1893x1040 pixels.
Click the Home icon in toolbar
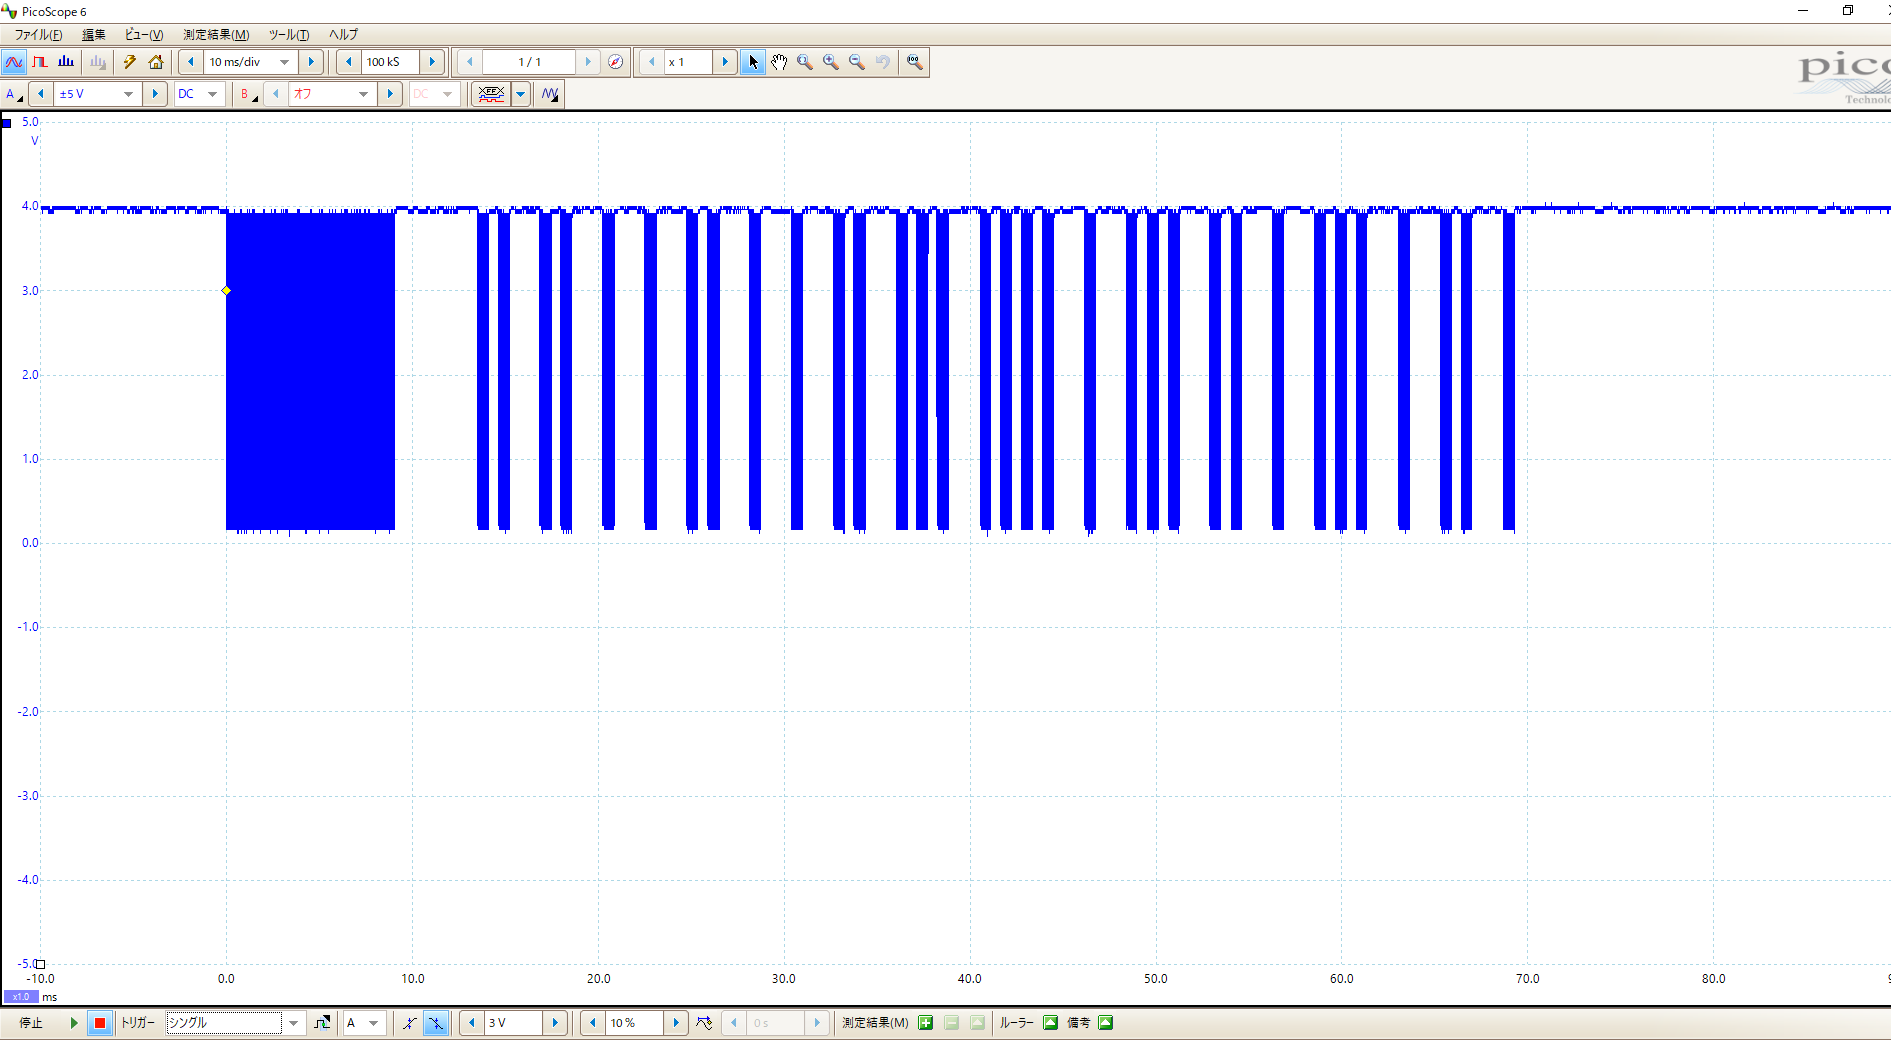point(155,62)
